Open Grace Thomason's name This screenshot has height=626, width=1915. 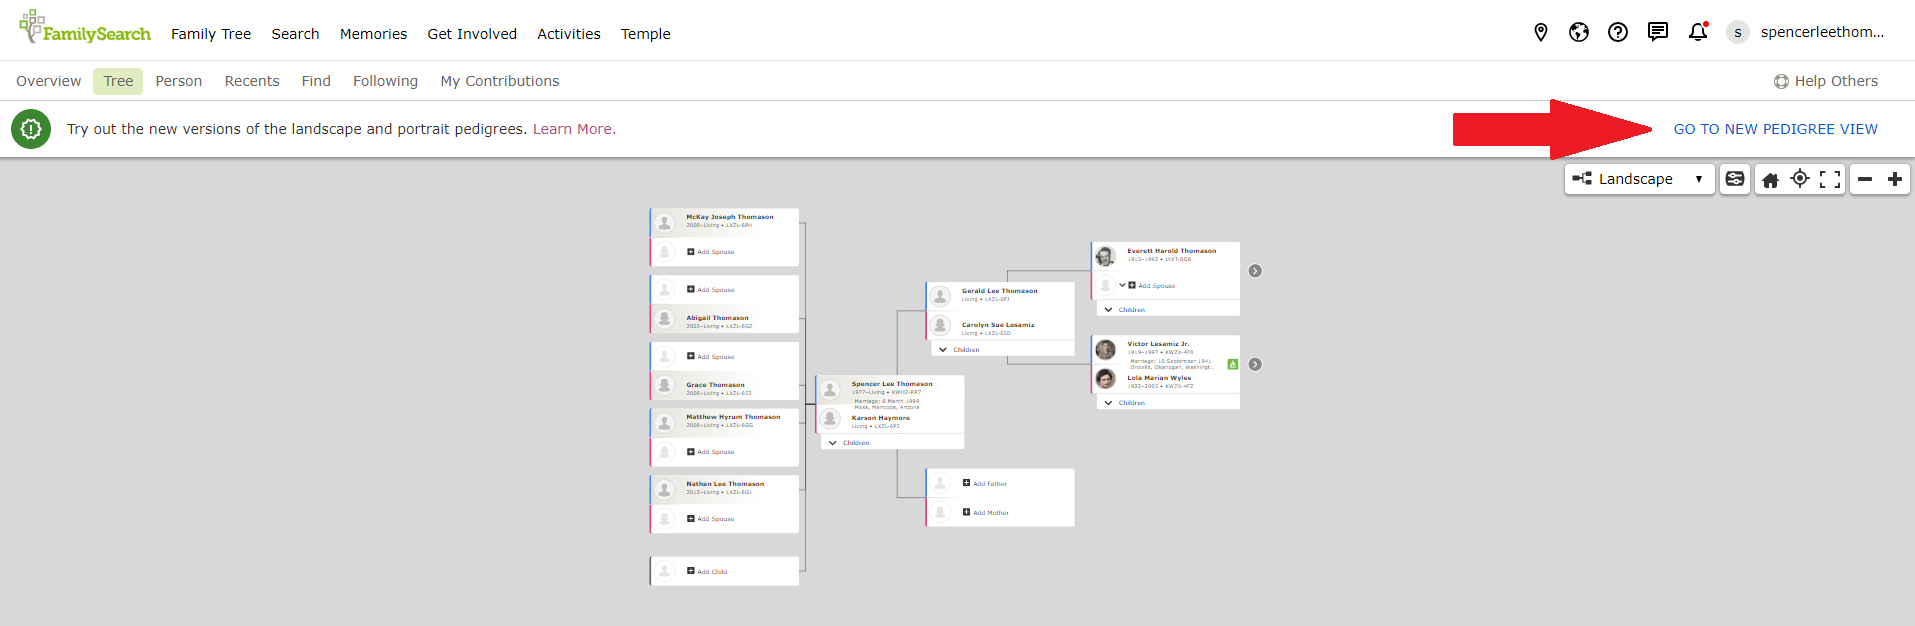(x=715, y=385)
